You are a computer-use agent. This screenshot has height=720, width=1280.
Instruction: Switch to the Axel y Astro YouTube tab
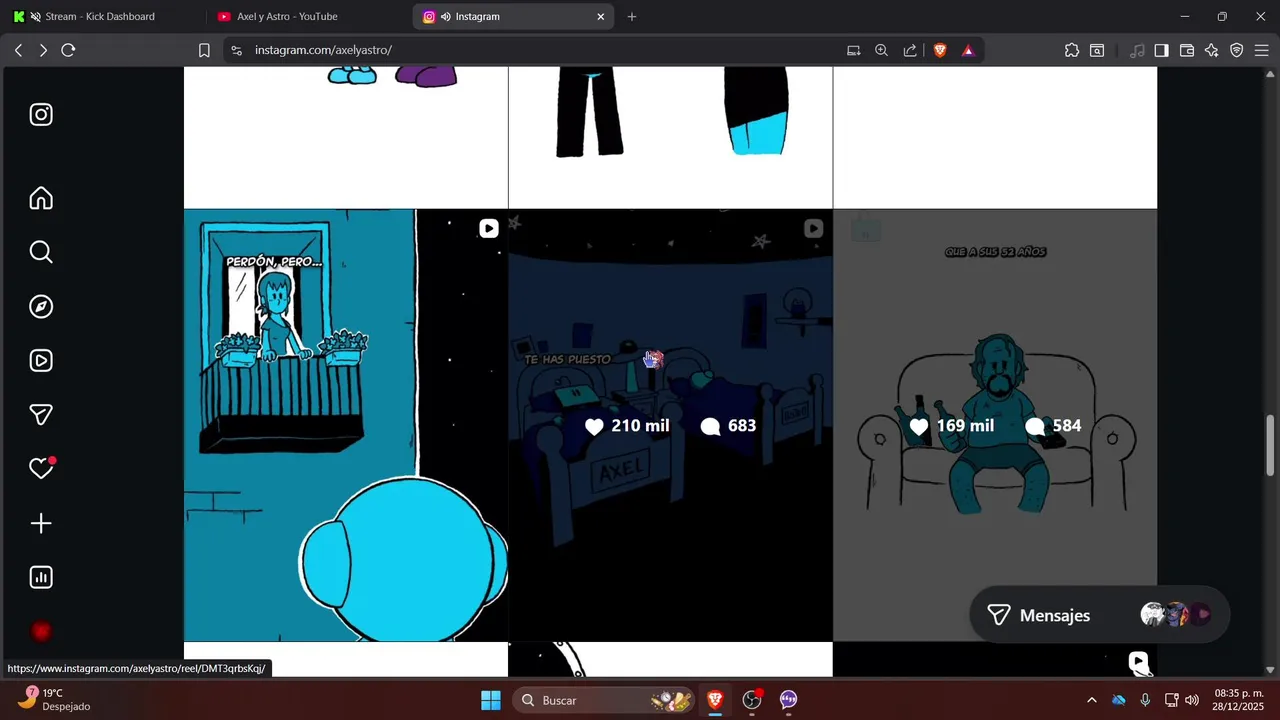[x=305, y=16]
